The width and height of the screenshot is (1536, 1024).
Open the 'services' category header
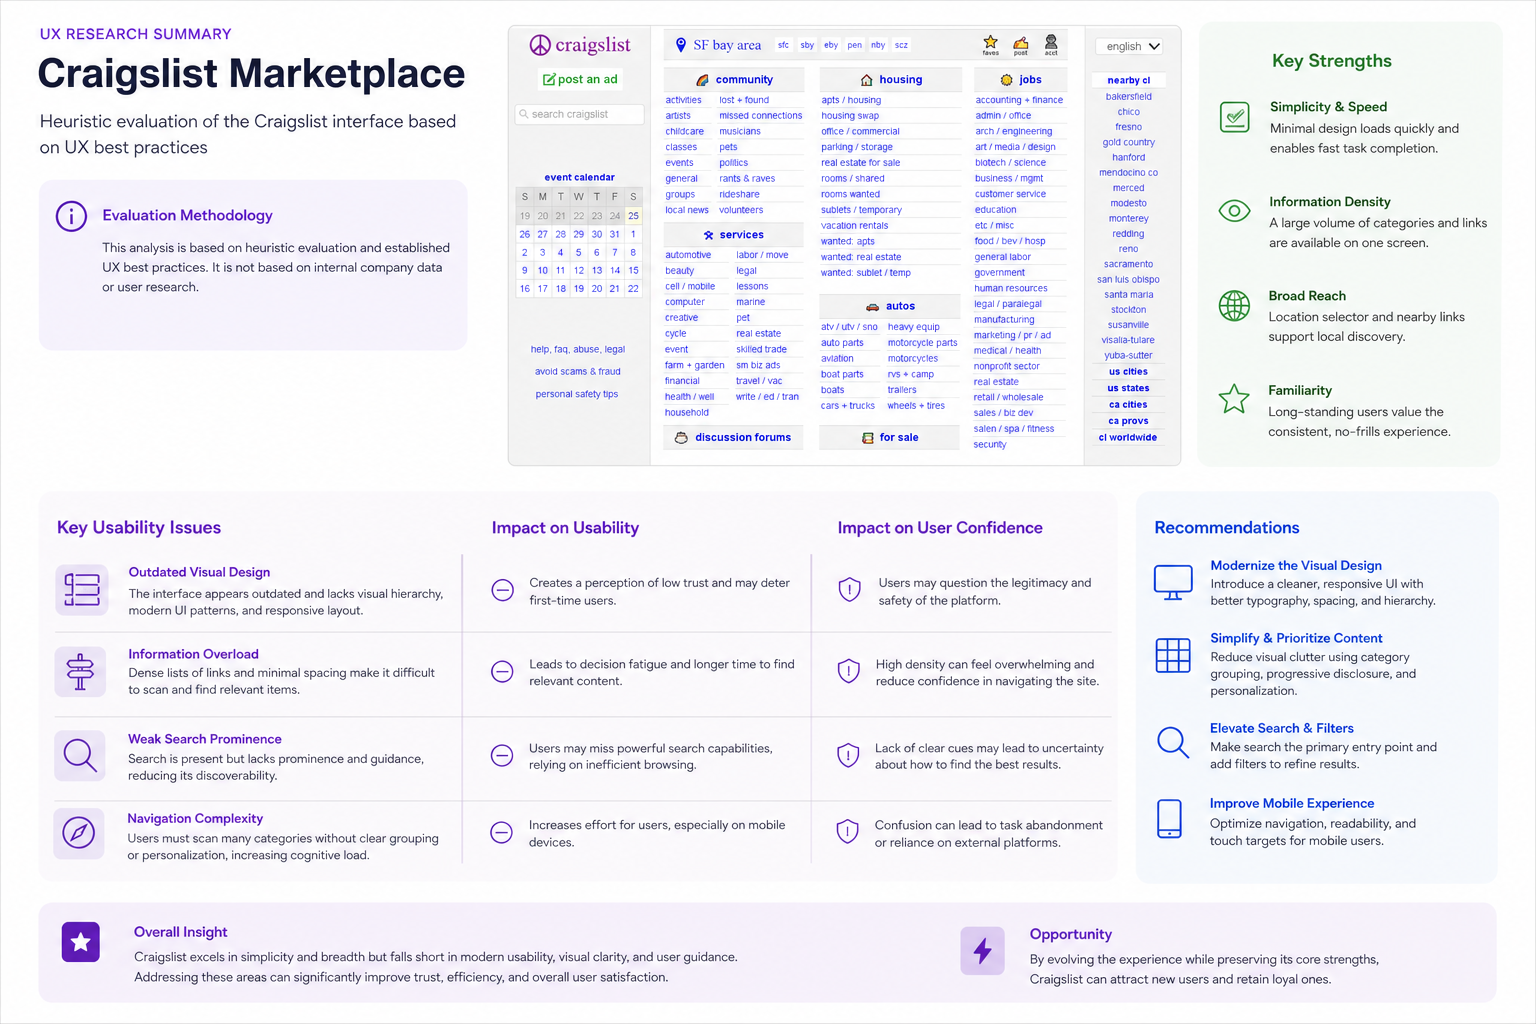734,235
